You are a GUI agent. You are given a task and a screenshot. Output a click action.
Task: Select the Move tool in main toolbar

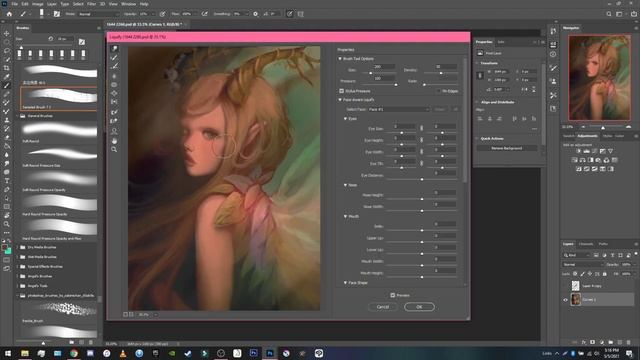tap(7, 33)
